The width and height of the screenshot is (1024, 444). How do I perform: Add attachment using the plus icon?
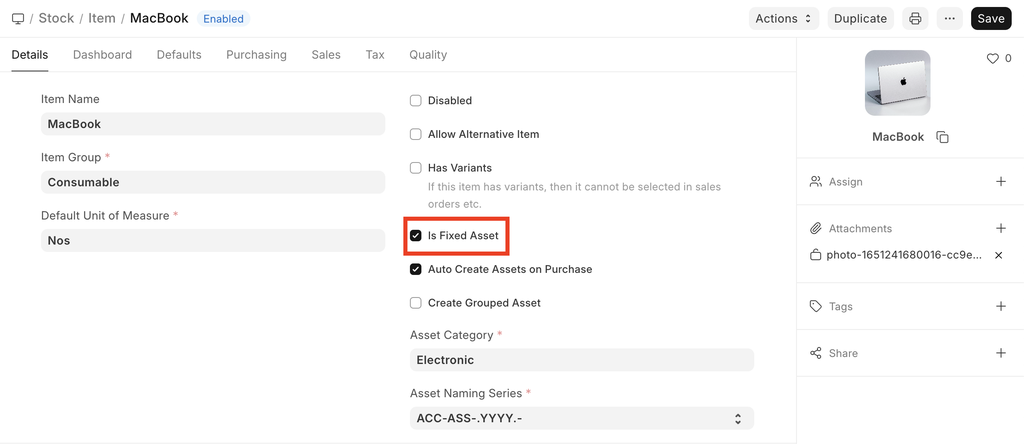[x=1001, y=229]
